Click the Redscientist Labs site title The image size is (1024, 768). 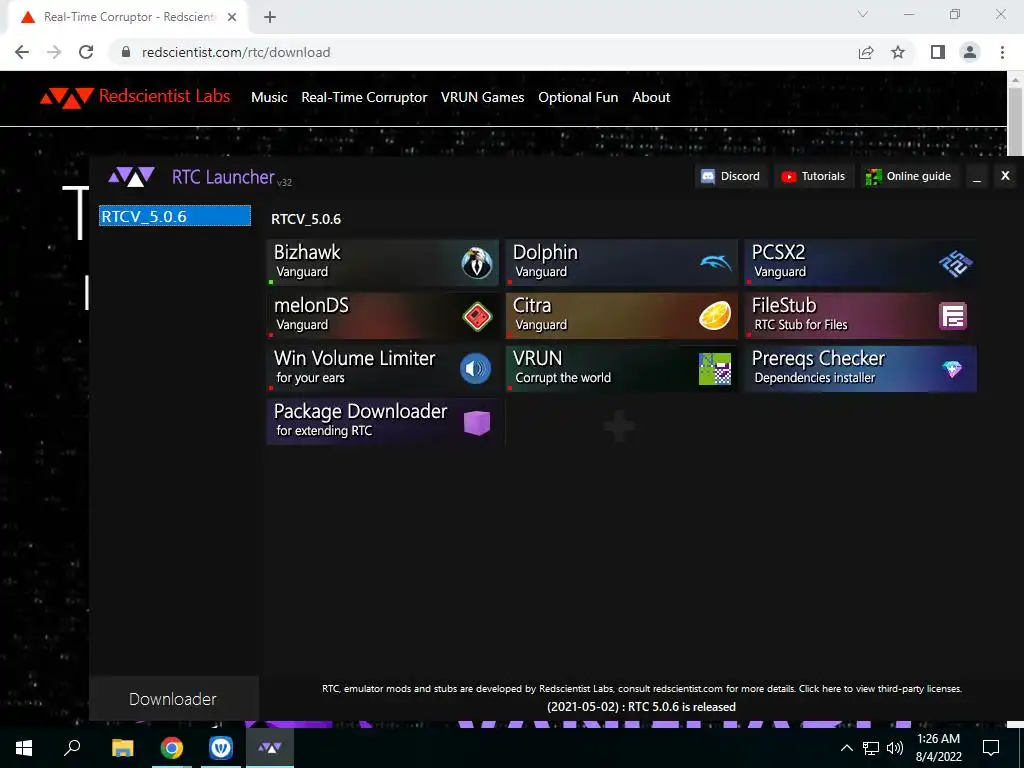tap(165, 97)
